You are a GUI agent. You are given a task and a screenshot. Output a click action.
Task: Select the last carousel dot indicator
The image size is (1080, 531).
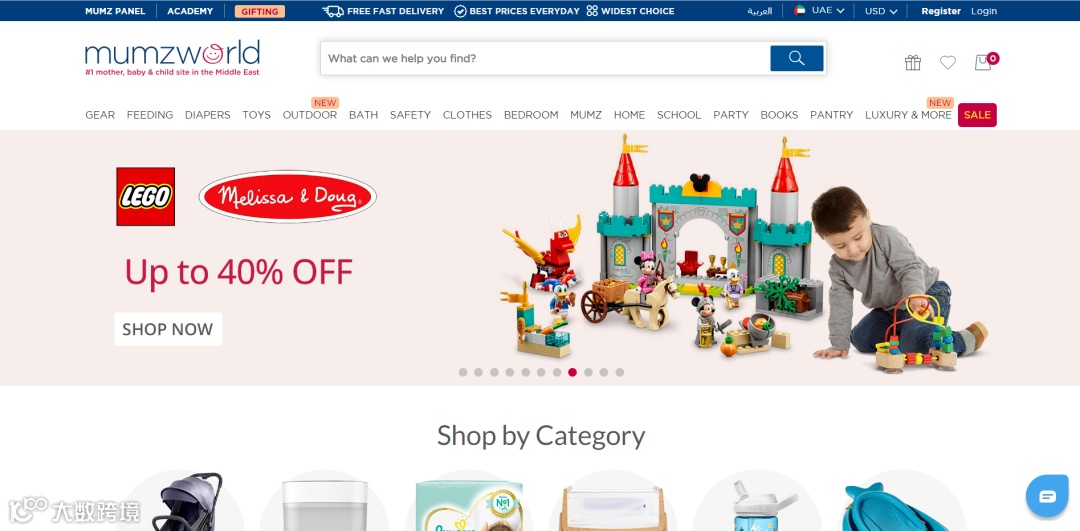pos(620,373)
